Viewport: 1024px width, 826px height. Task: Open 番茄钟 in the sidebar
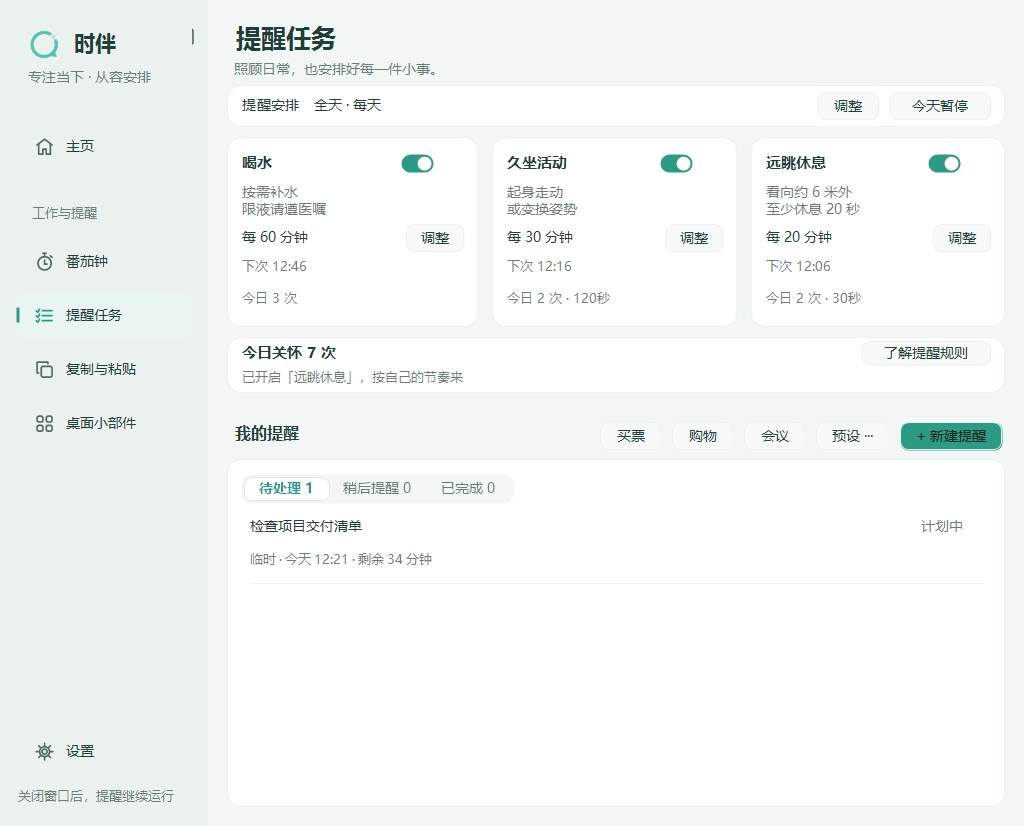[104, 262]
